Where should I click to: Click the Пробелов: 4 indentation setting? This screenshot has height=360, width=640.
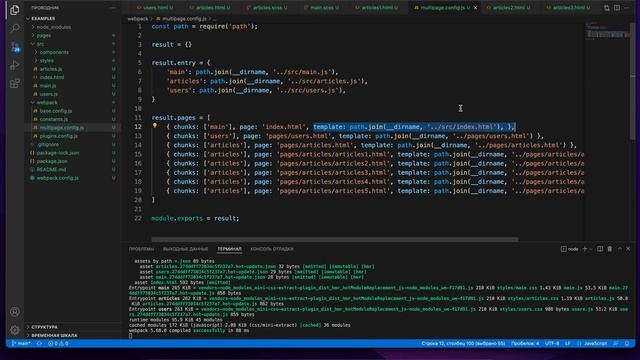pyautogui.click(x=525, y=344)
